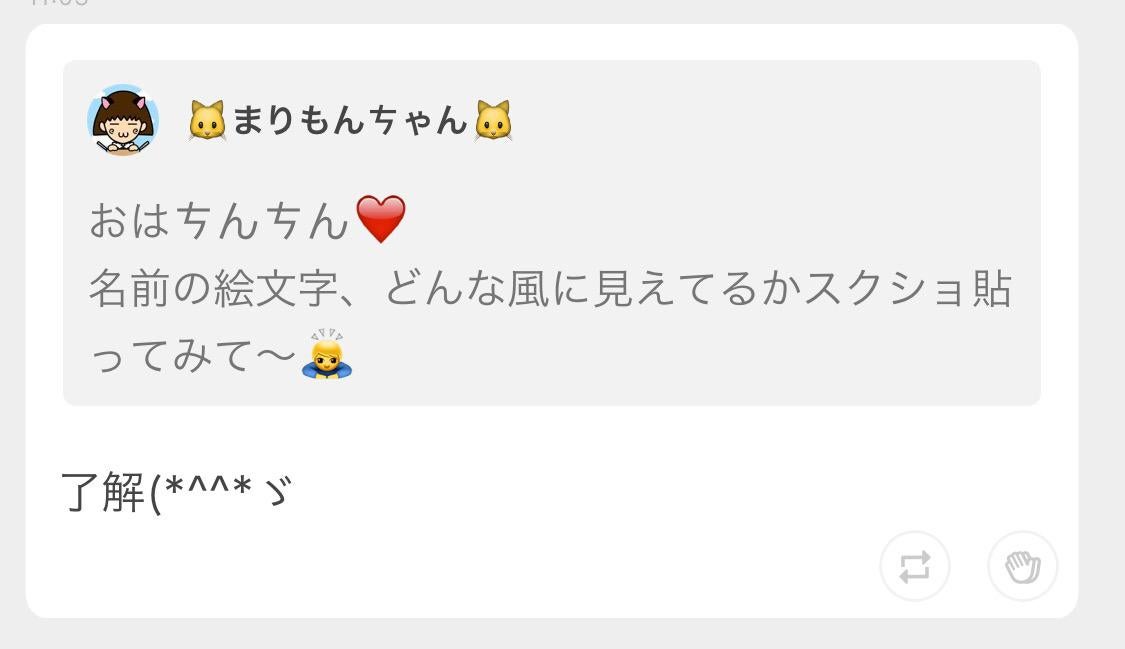Click the cat emoji after まりもんちゃん
The height and width of the screenshot is (649, 1125).
point(494,120)
